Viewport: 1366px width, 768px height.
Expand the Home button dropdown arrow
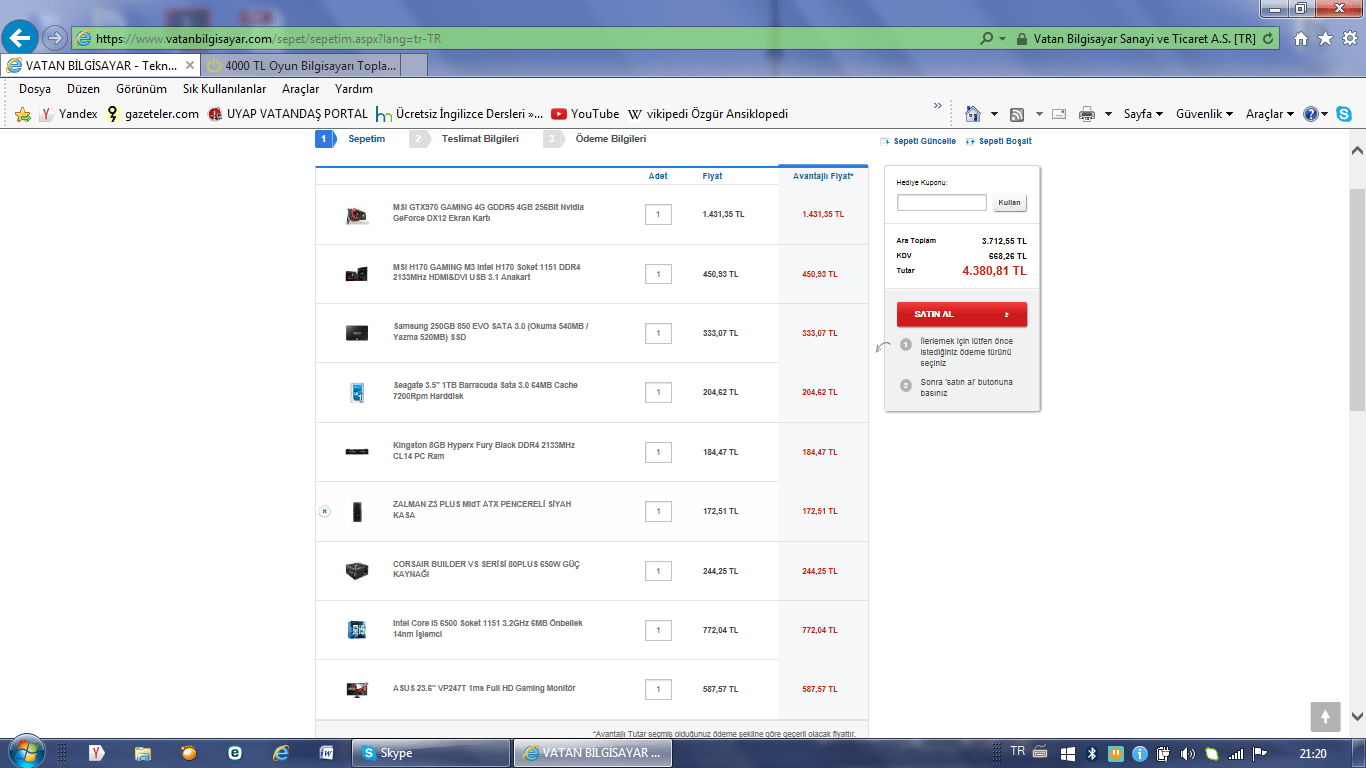click(x=994, y=114)
